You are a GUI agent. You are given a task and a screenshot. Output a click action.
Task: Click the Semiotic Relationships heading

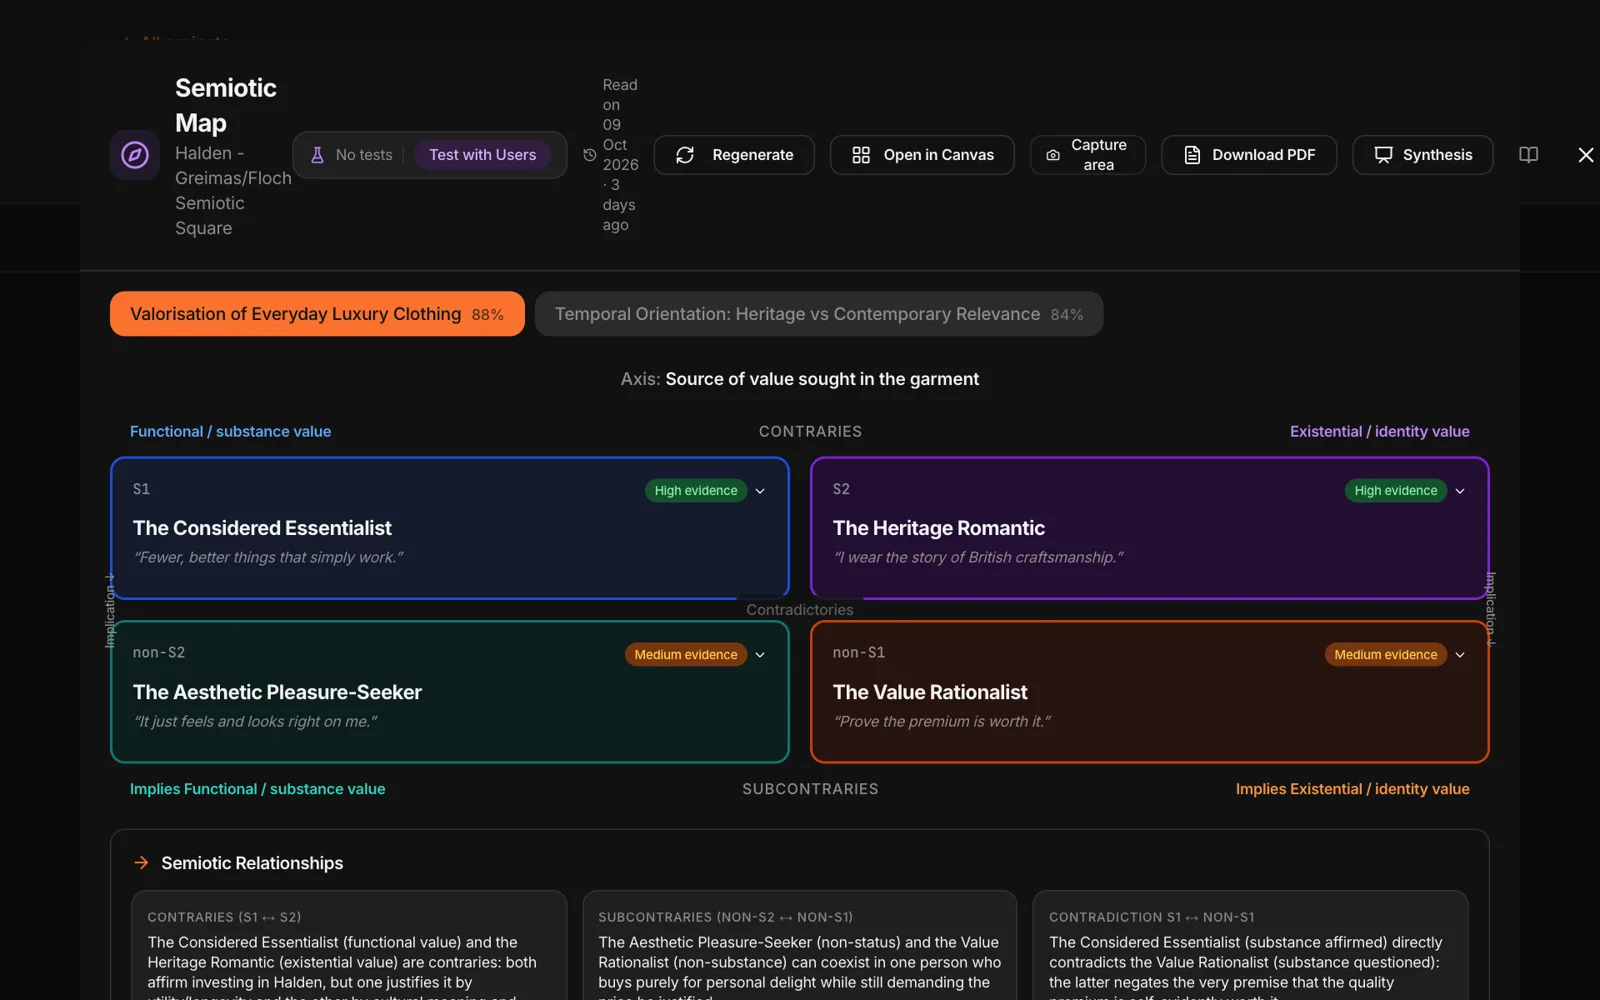tap(252, 863)
